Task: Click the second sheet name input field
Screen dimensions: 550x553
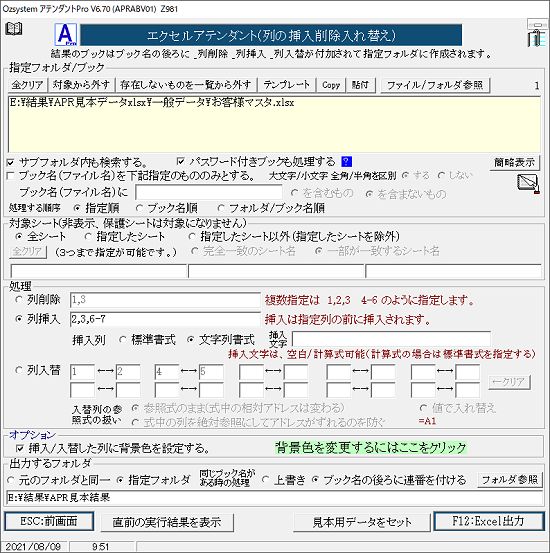Action: (276, 271)
